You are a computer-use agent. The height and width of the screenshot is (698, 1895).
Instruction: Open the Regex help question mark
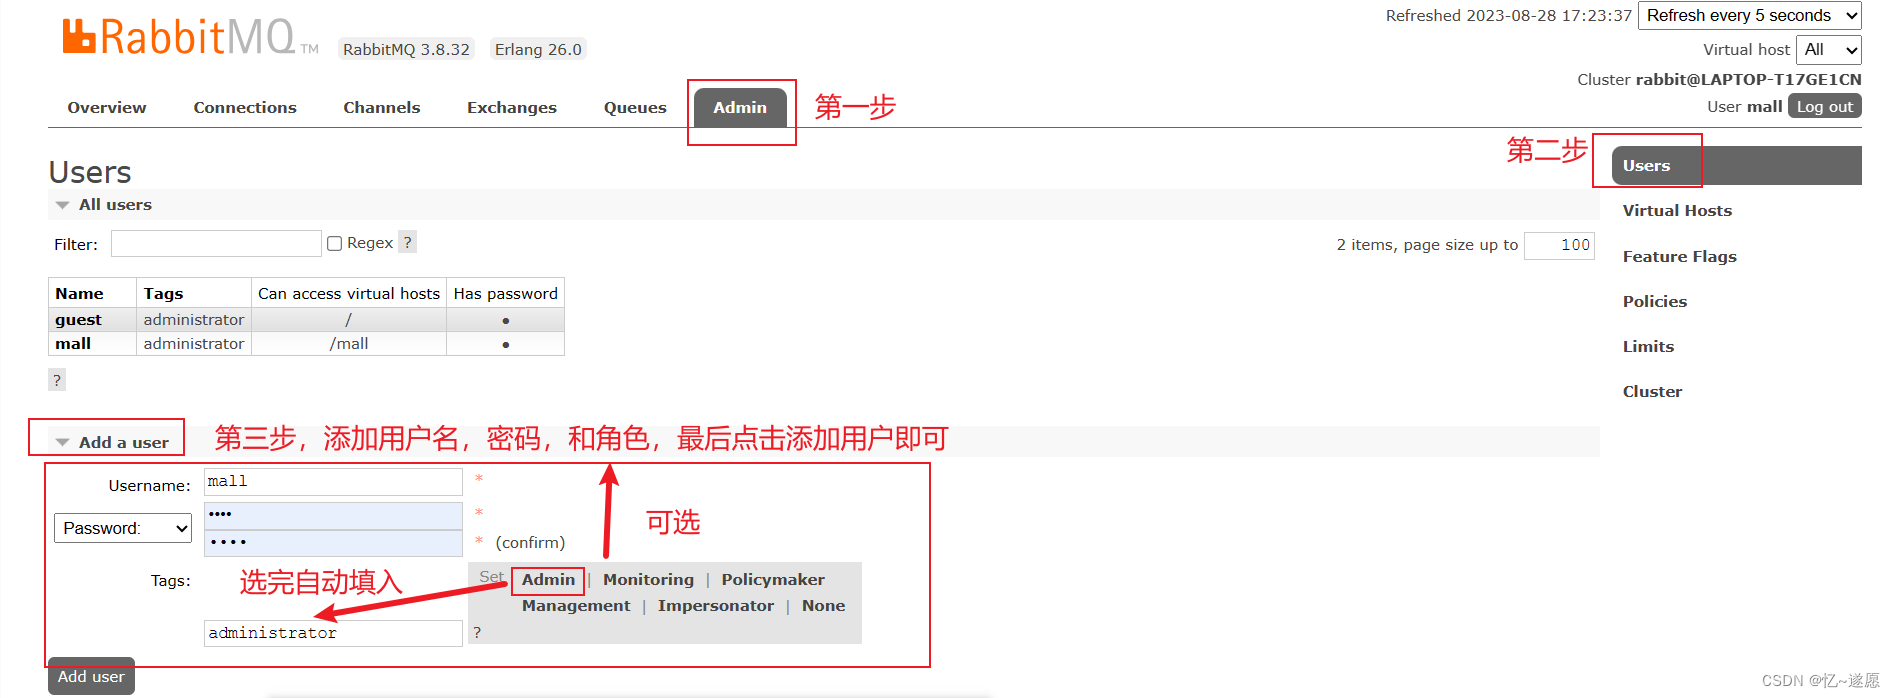coord(407,242)
